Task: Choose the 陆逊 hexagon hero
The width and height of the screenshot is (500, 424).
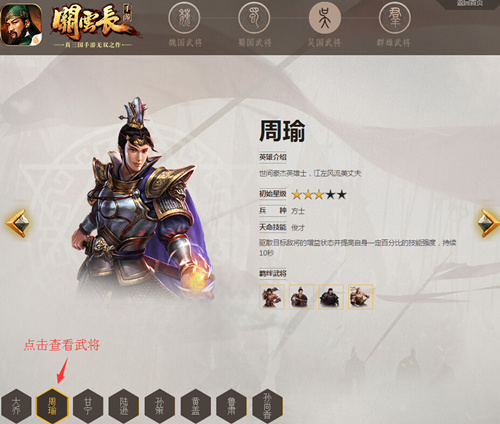Action: (124, 405)
